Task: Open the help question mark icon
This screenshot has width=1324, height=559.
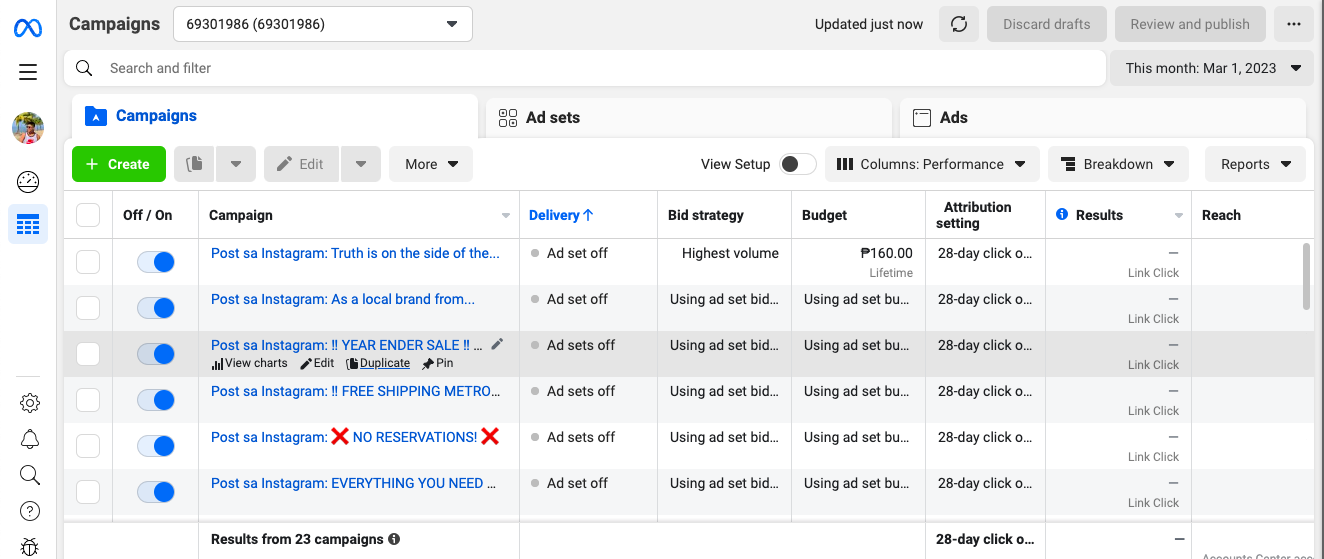Action: point(30,511)
